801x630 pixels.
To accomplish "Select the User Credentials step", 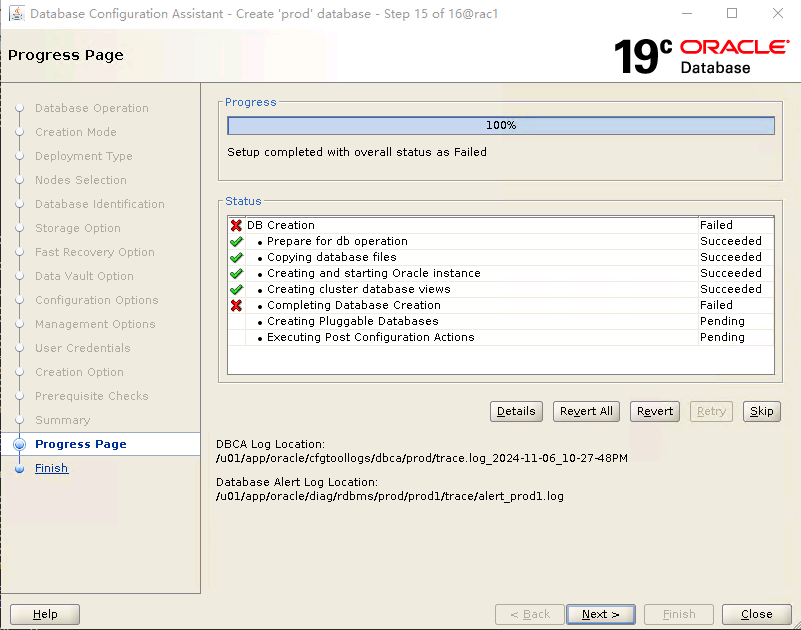I will click(83, 348).
